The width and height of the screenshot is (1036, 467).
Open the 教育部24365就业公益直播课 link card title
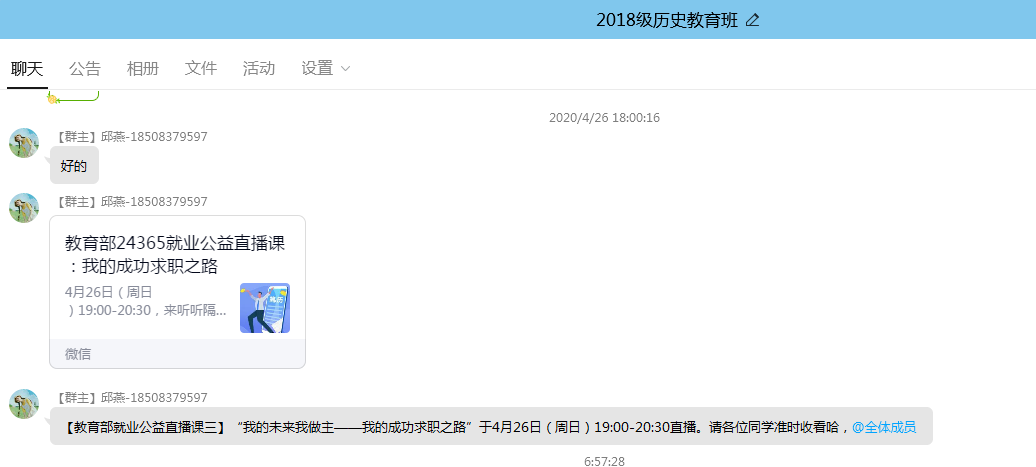coord(175,255)
